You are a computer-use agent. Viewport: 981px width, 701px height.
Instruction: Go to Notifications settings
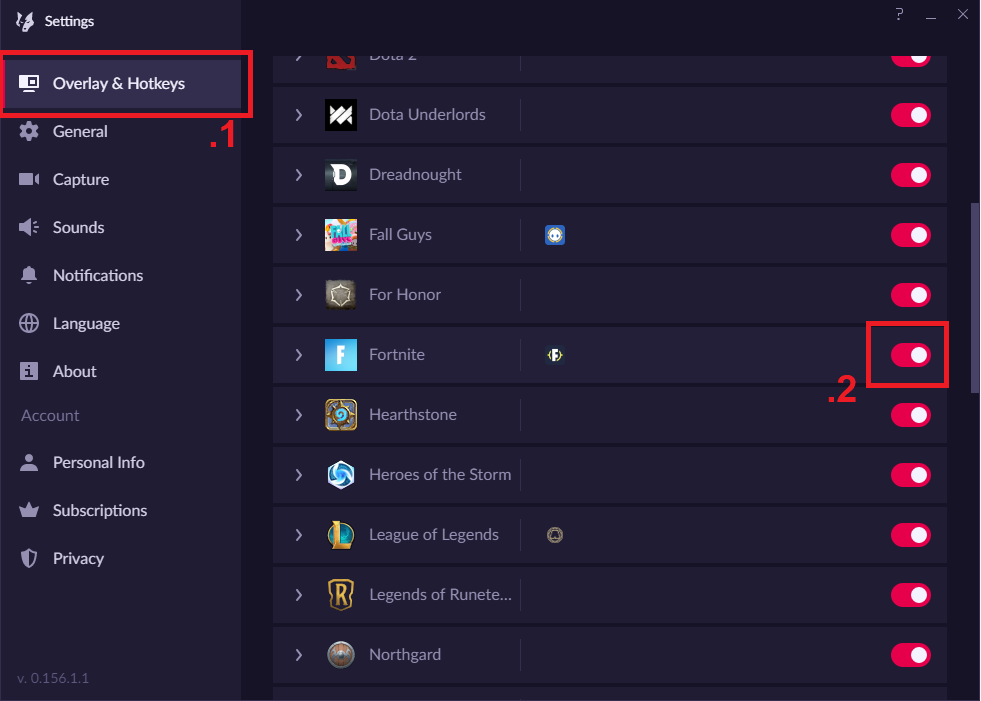coord(120,275)
